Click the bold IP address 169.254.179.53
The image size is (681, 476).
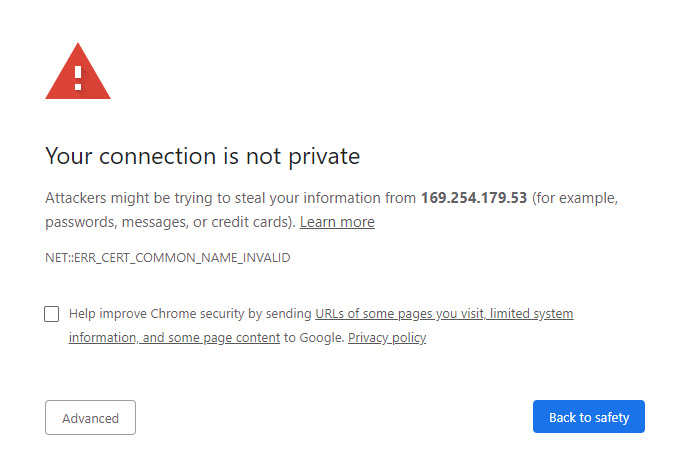click(x=474, y=198)
